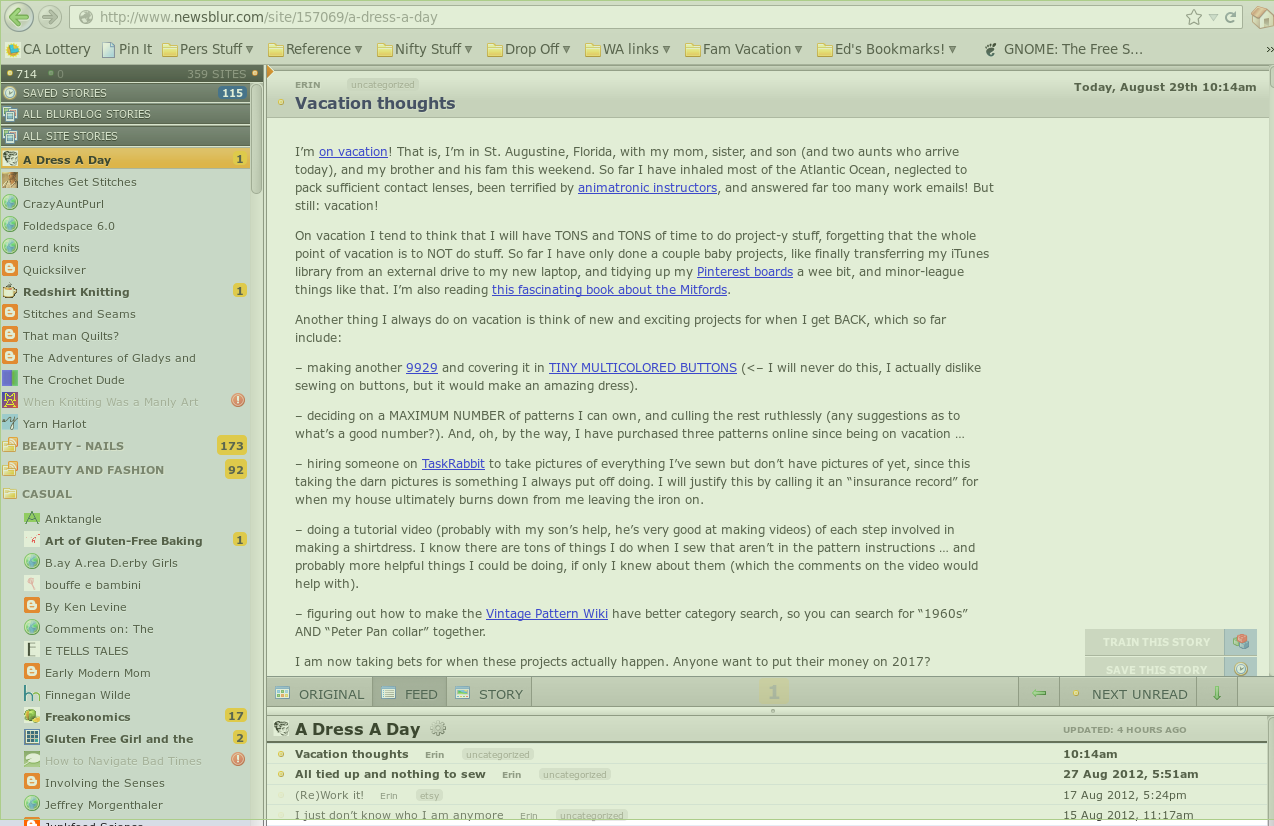
Task: Switch to the Story view tab
Action: point(489,693)
